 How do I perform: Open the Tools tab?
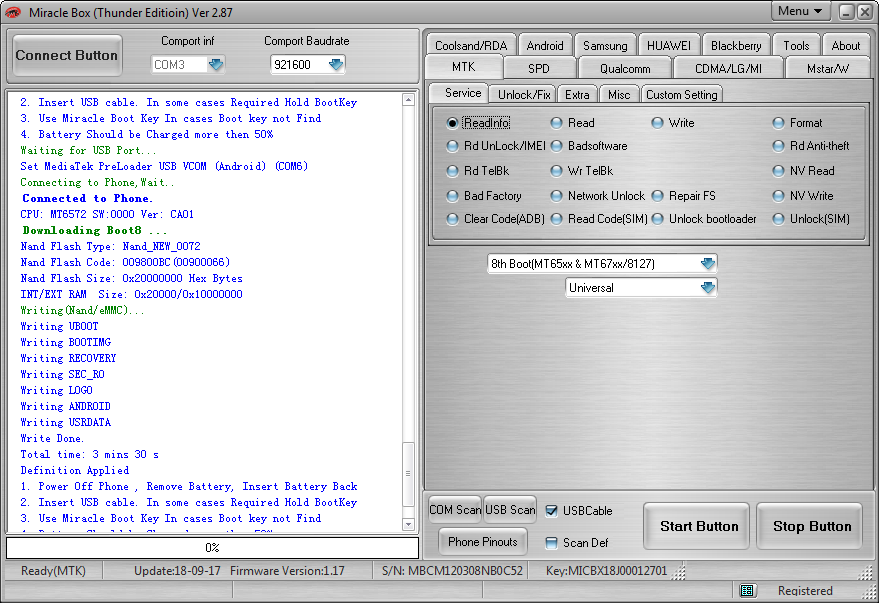[796, 45]
